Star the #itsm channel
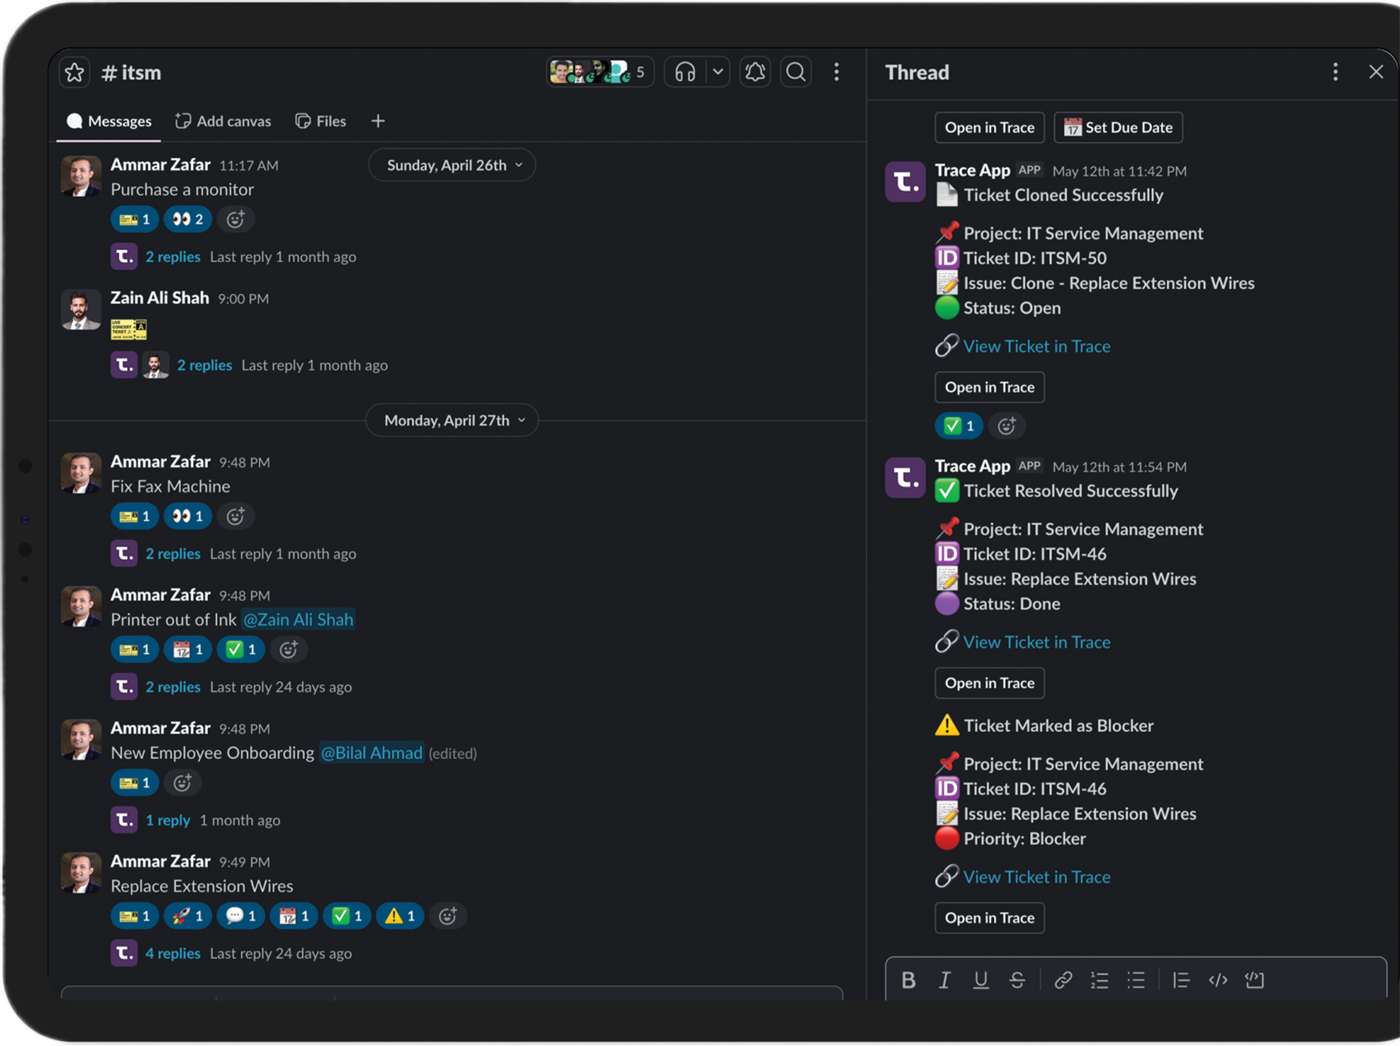This screenshot has width=1400, height=1046. 75,73
